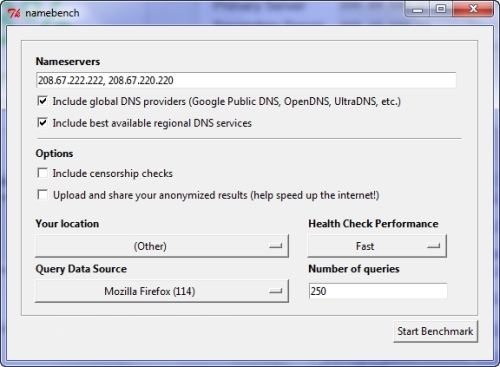Close the namebench window

point(473,9)
